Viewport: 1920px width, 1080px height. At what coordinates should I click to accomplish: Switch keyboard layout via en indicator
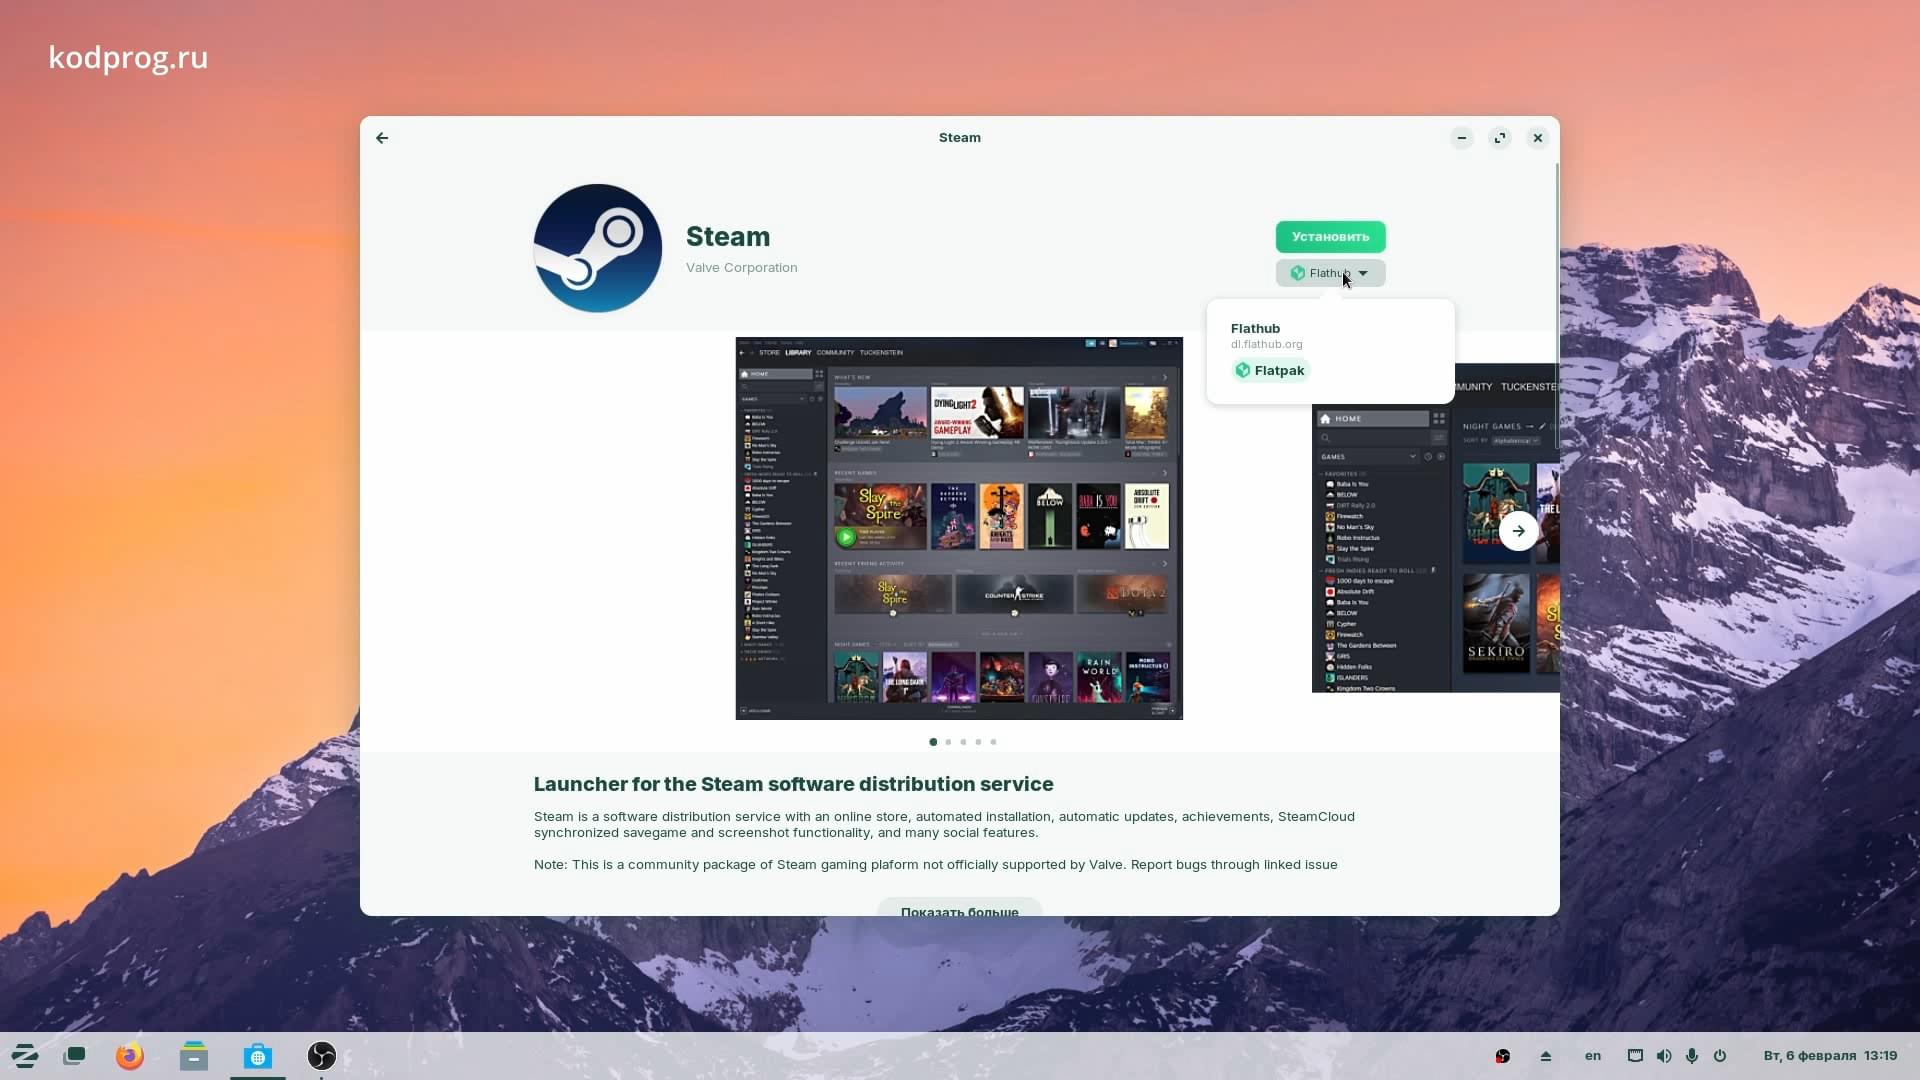coord(1593,1056)
